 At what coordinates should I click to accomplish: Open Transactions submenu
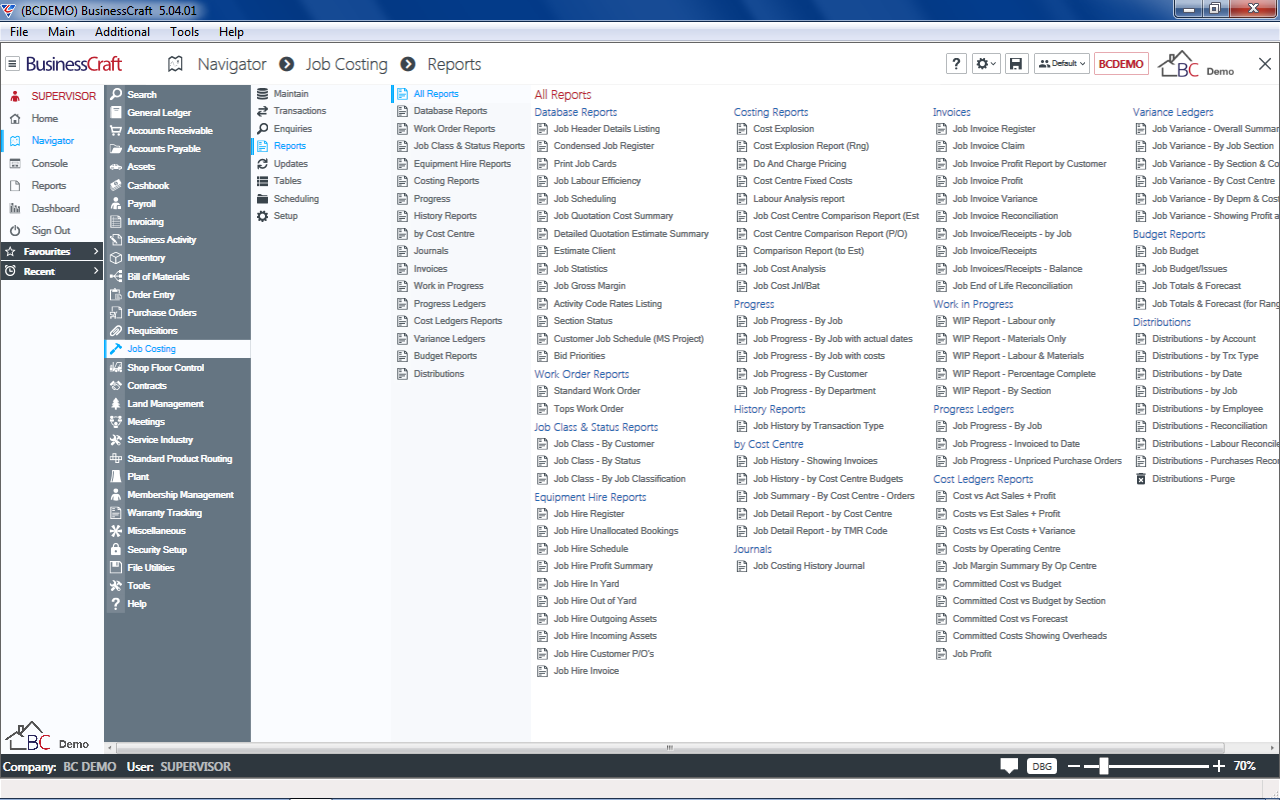pyautogui.click(x=300, y=111)
